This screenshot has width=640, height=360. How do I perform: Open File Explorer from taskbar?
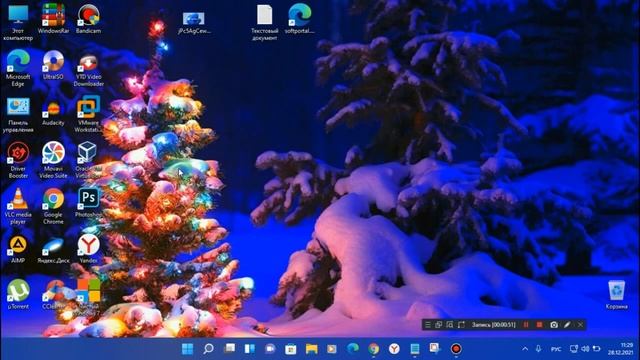(311, 349)
